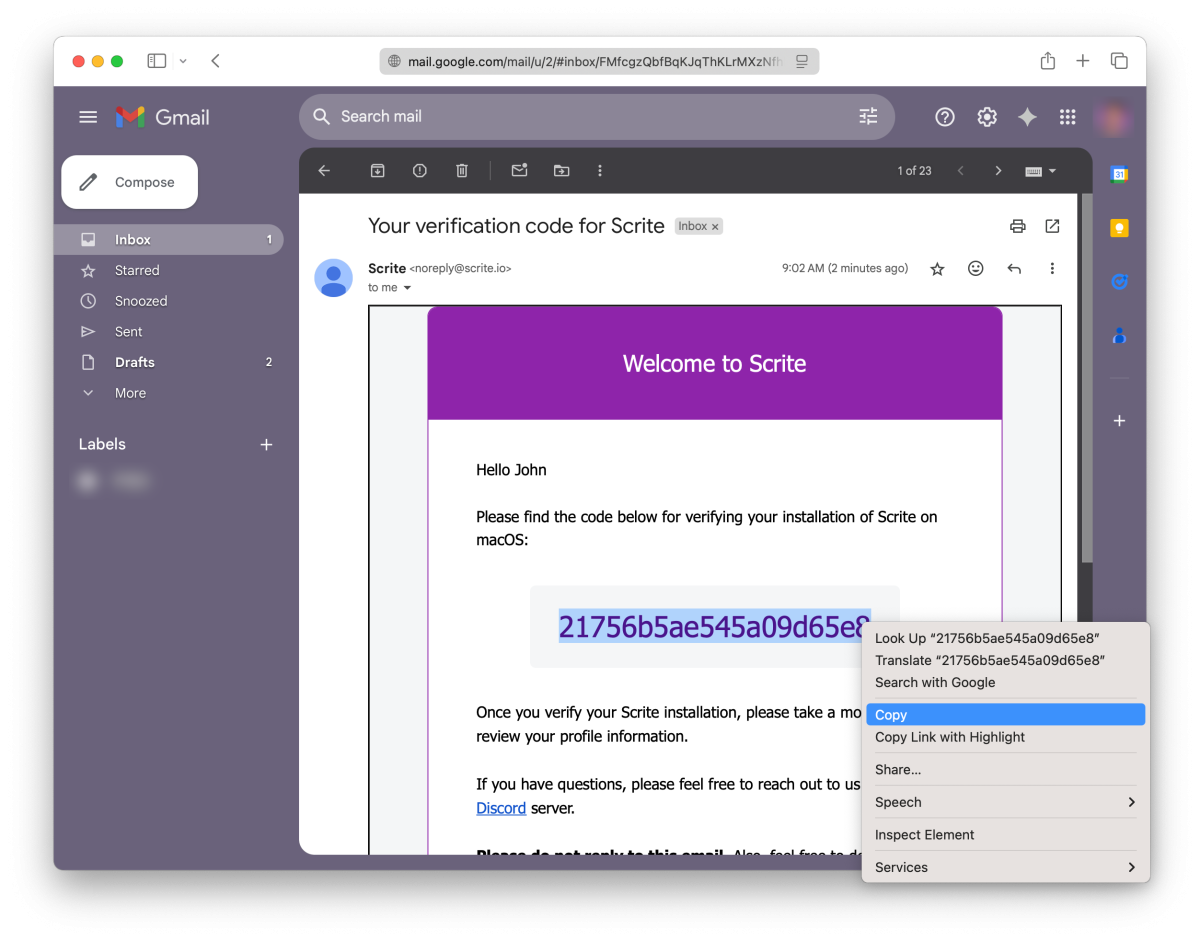Choose Copy from the context menu
This screenshot has height=941, width=1200.
1004,715
